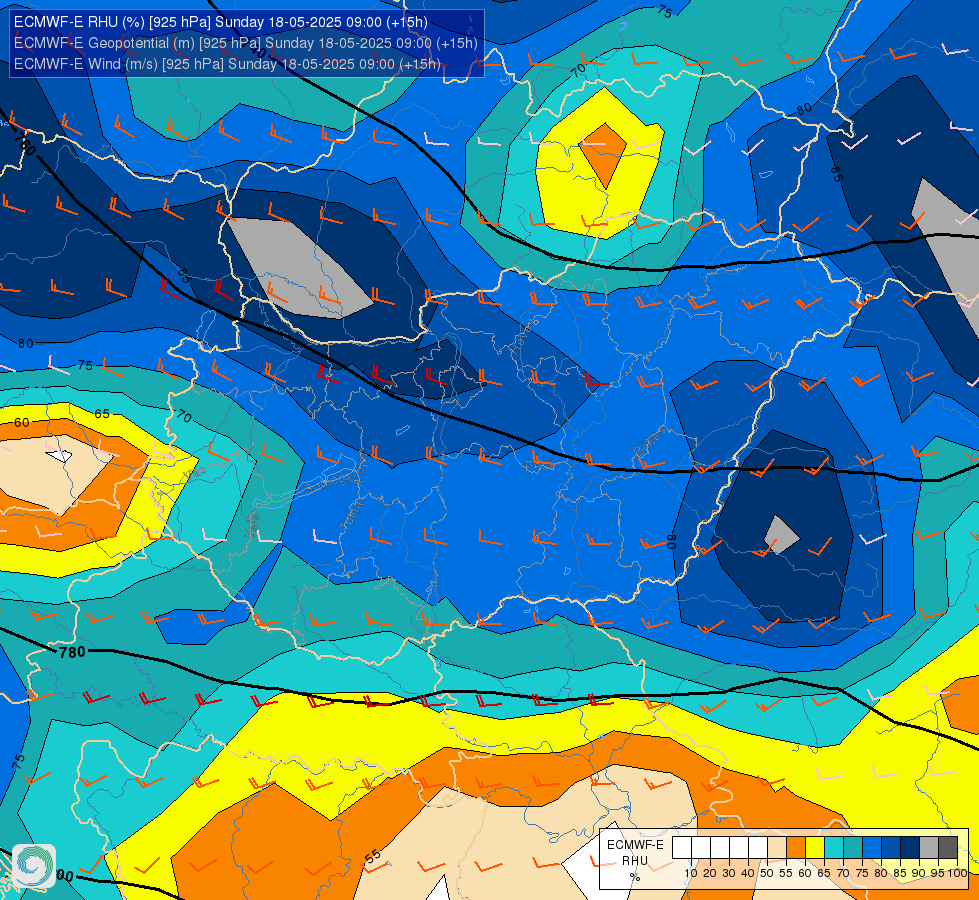Click the "760" geopotential contour label
The height and width of the screenshot is (900, 979).
tap(23, 144)
